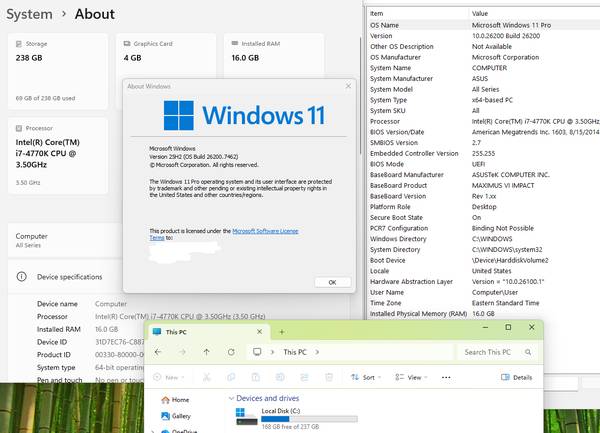Refresh the This PC folder view
The height and width of the screenshot is (433, 600).
[x=230, y=352]
